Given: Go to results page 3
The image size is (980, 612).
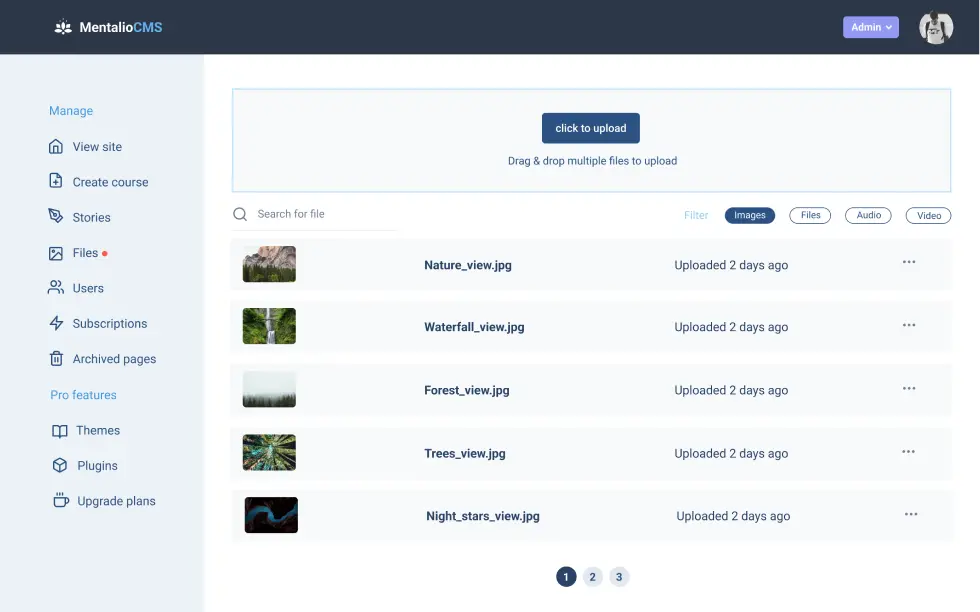Looking at the screenshot, I should [619, 576].
